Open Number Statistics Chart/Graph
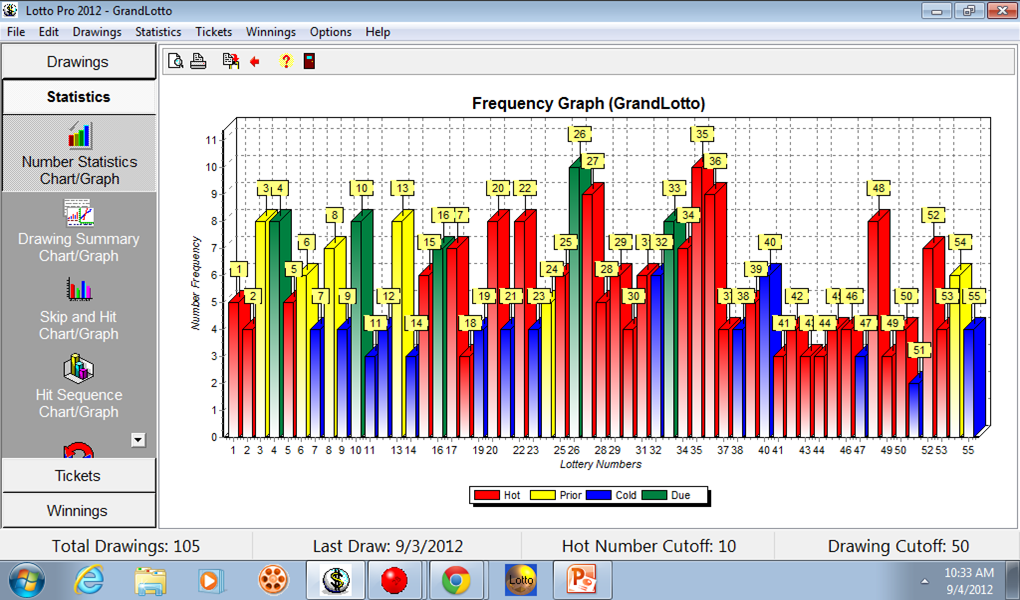Image resolution: width=1020 pixels, height=600 pixels. 79,154
